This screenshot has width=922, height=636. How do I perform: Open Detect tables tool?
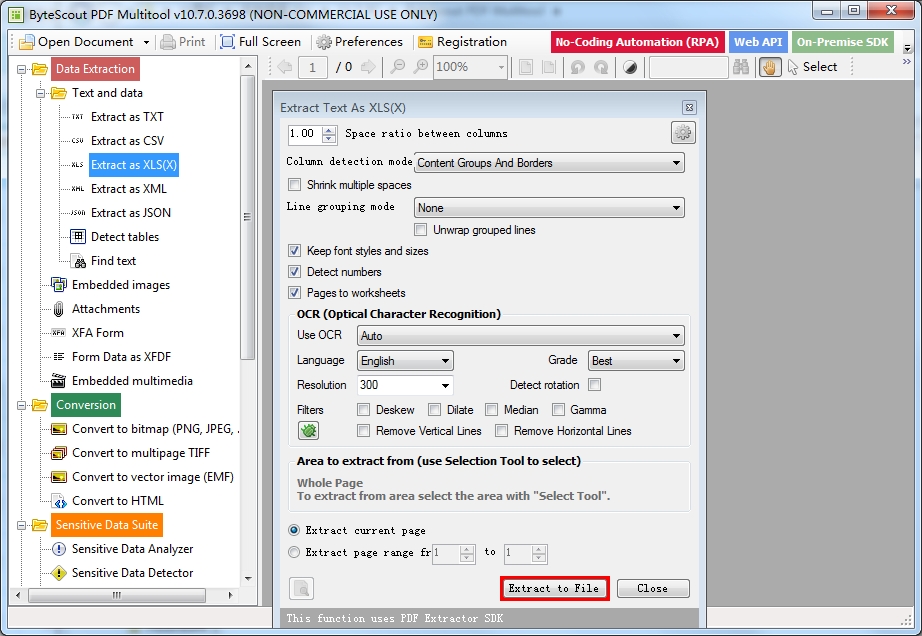point(125,237)
